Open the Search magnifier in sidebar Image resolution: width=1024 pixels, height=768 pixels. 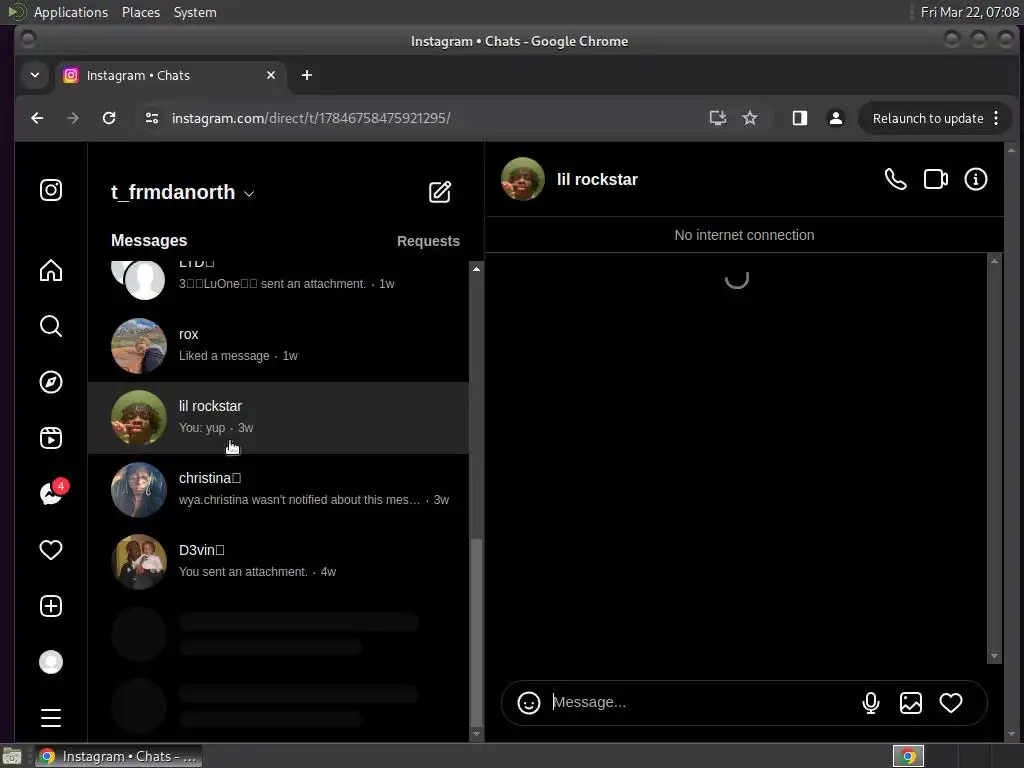pos(51,326)
